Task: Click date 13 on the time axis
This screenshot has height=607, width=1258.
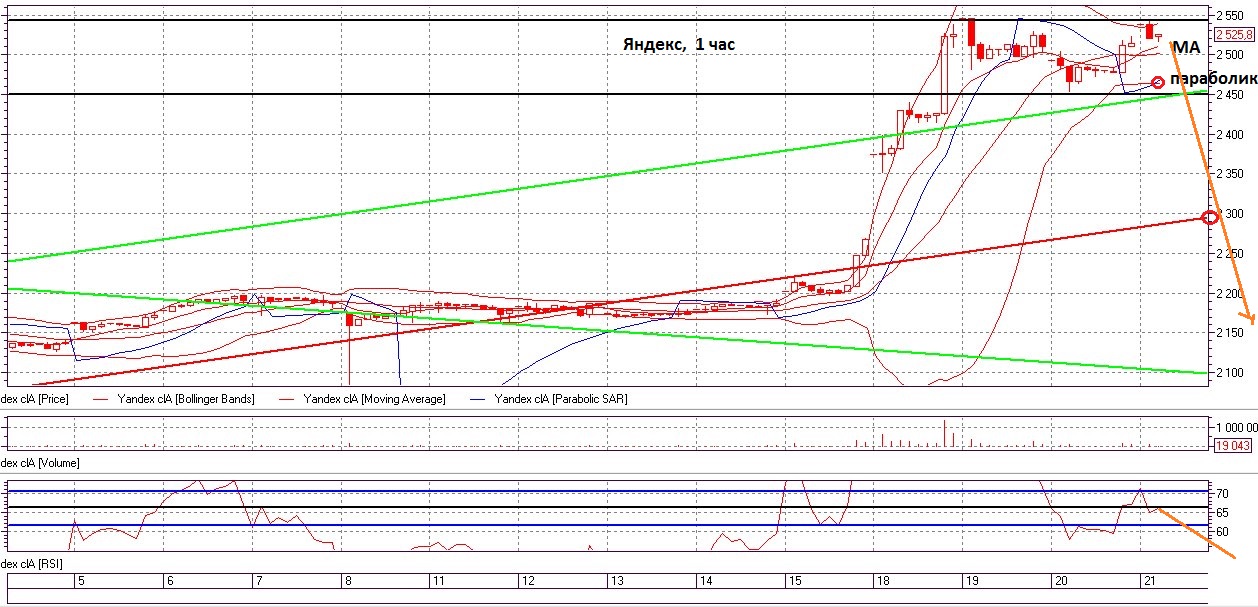Action: [616, 581]
